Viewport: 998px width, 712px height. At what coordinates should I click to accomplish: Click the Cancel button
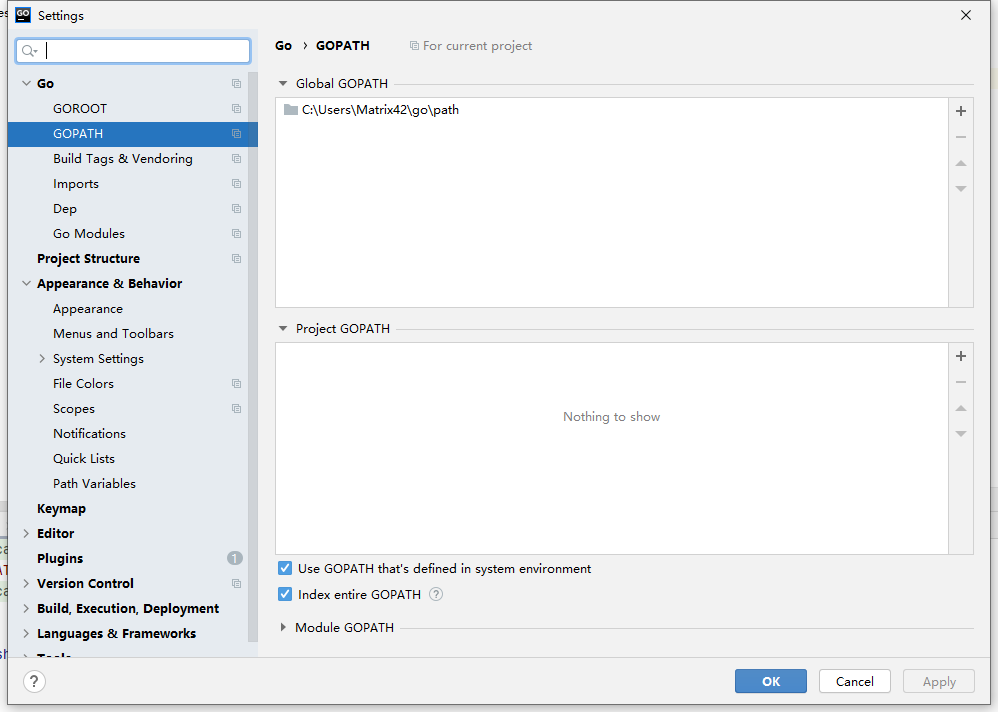[855, 681]
